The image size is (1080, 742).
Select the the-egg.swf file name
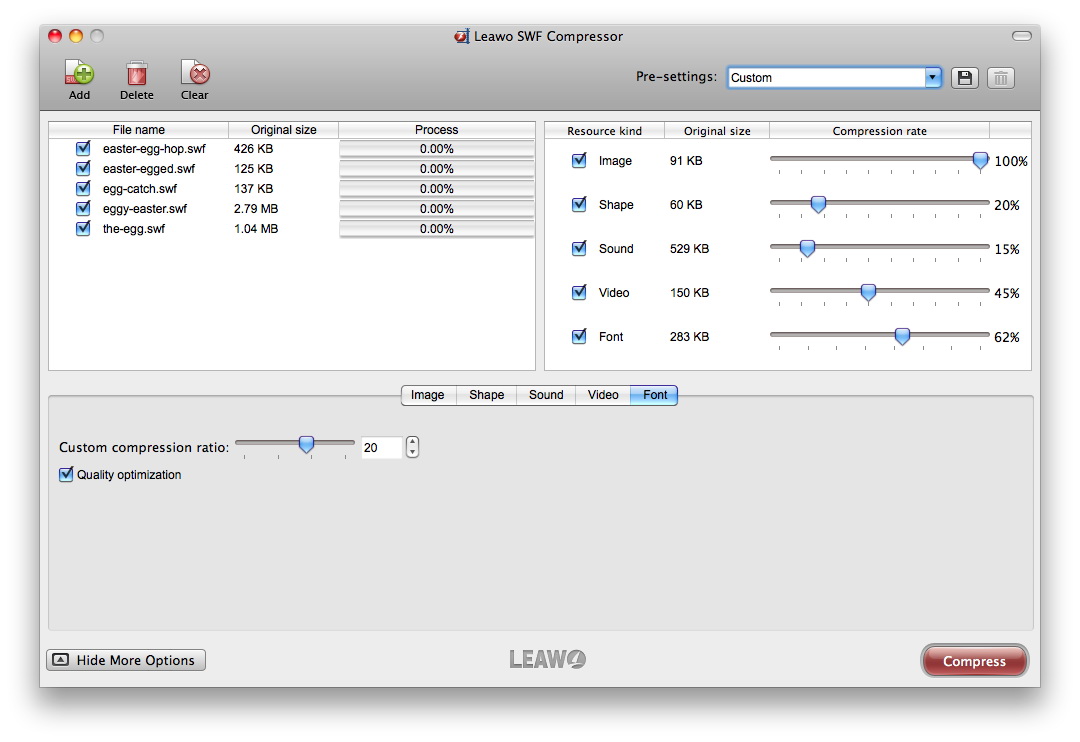(x=134, y=229)
